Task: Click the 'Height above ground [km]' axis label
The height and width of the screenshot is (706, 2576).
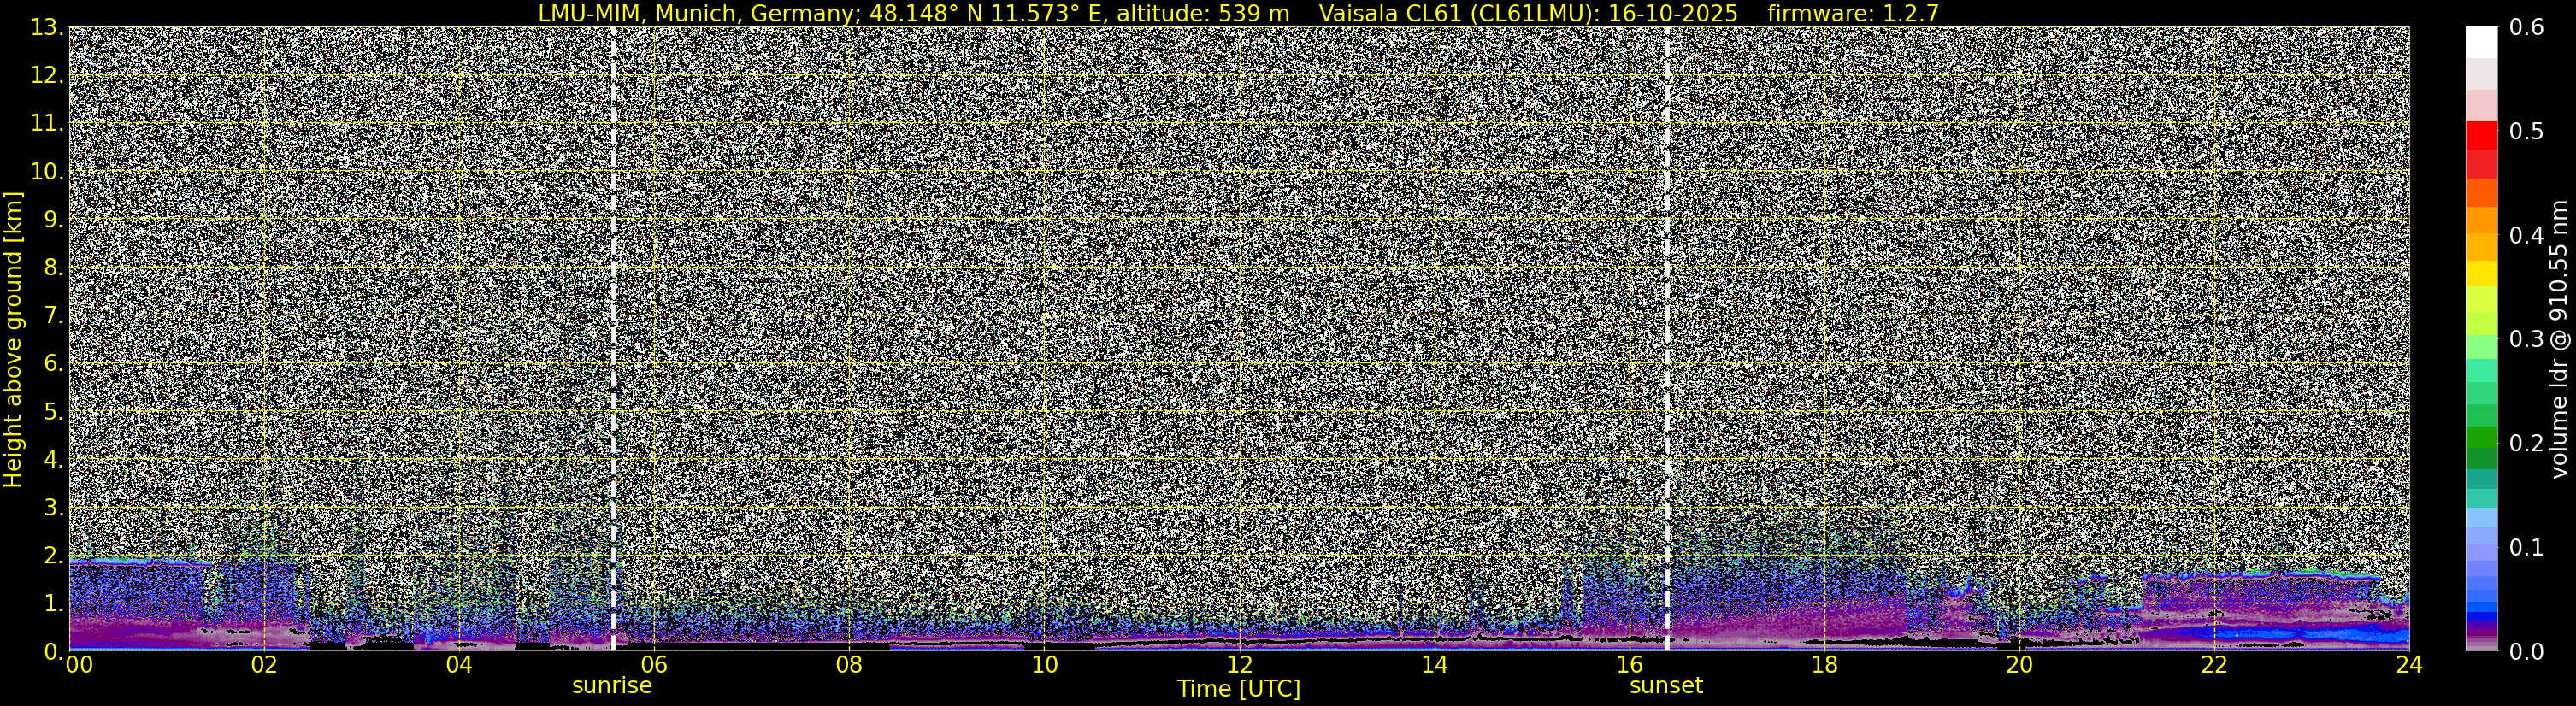Action: (13, 339)
